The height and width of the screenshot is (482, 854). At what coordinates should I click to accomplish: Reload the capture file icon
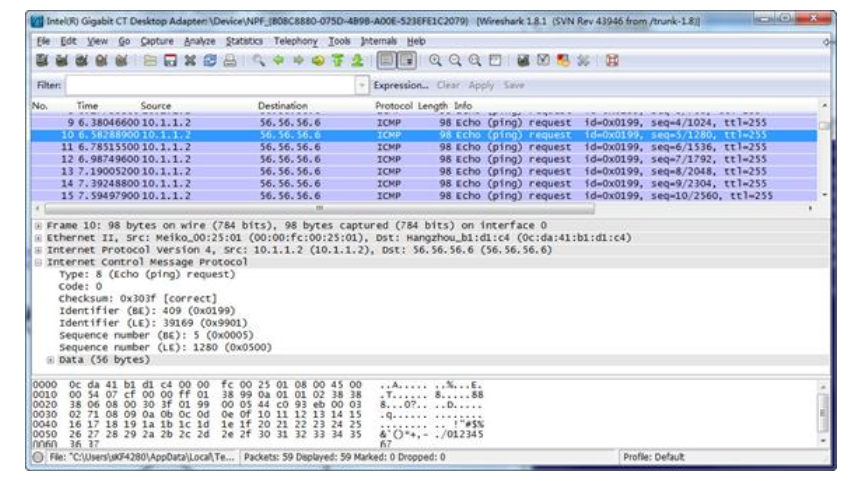(x=210, y=60)
